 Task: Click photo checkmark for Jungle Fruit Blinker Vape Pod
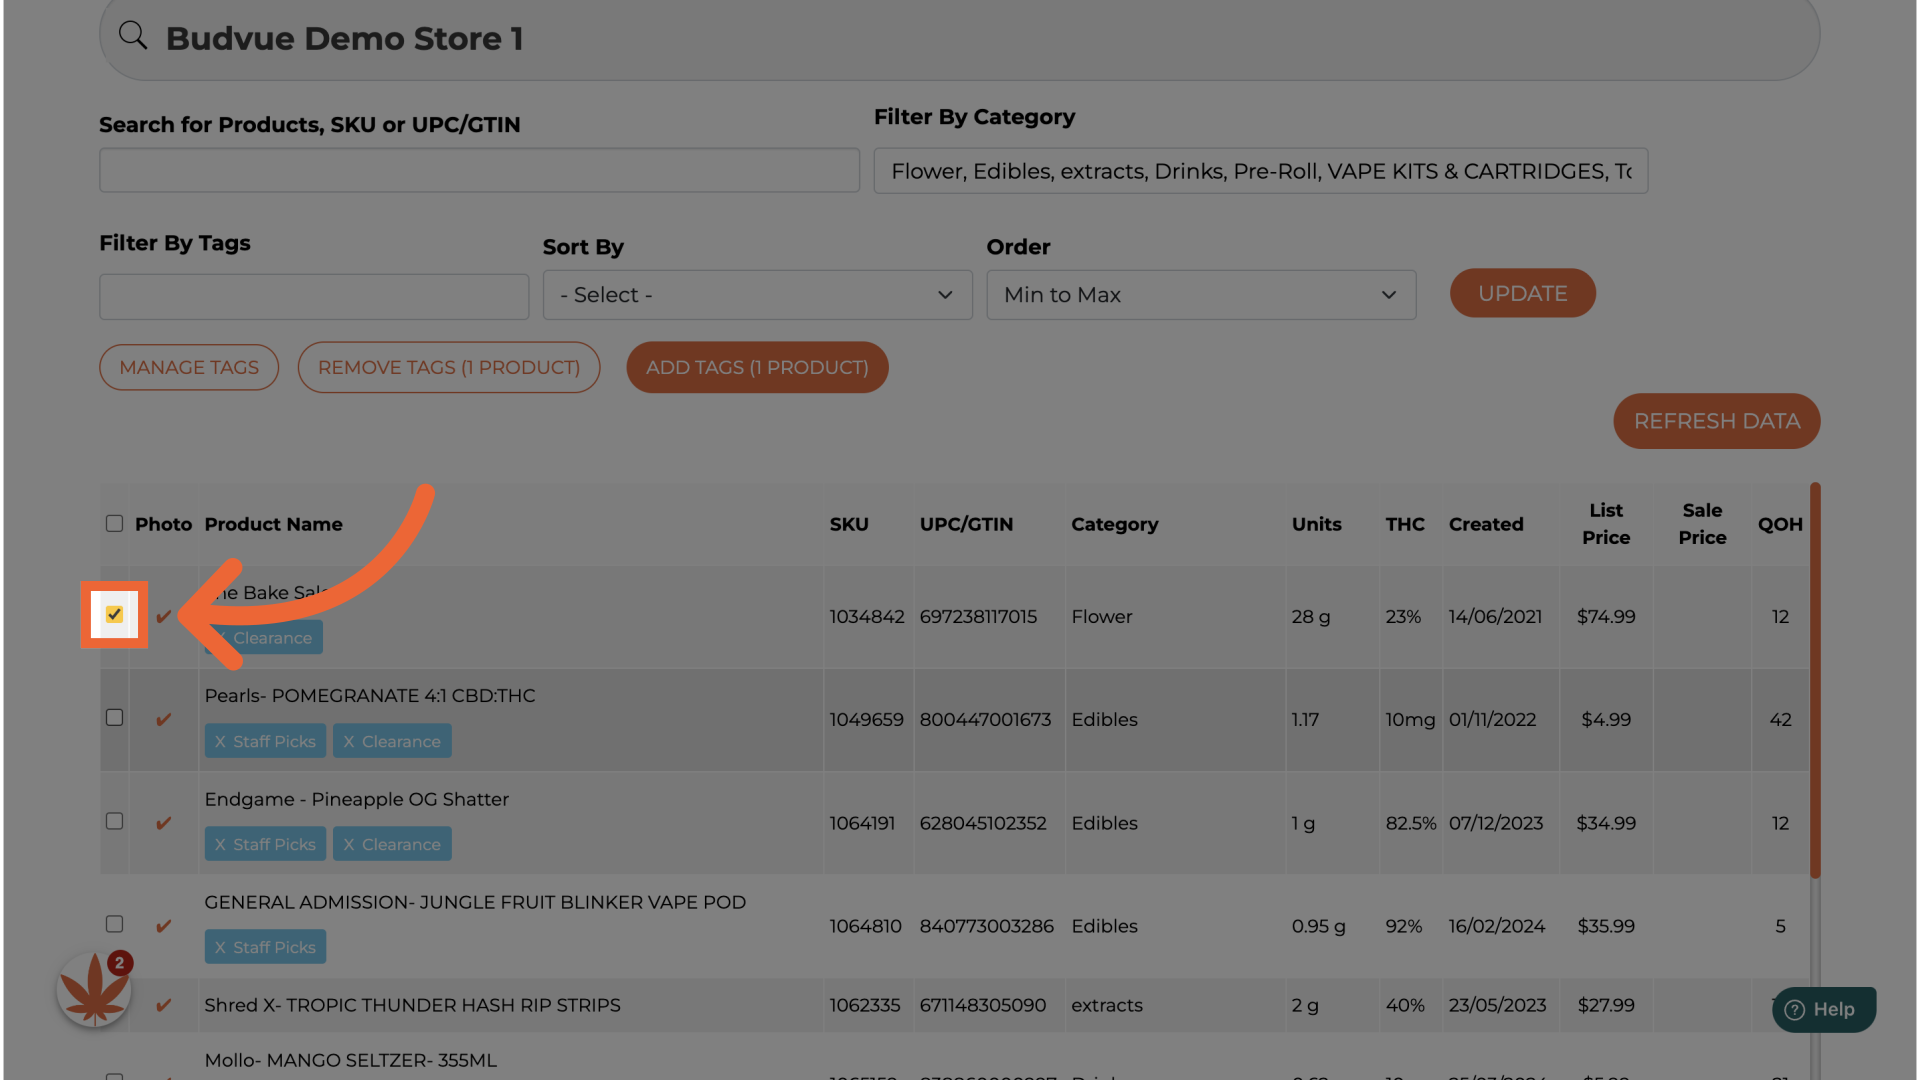[163, 927]
